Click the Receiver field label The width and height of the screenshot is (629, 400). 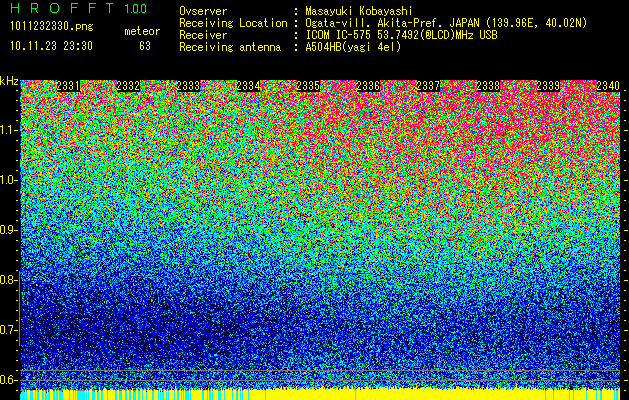click(x=203, y=35)
